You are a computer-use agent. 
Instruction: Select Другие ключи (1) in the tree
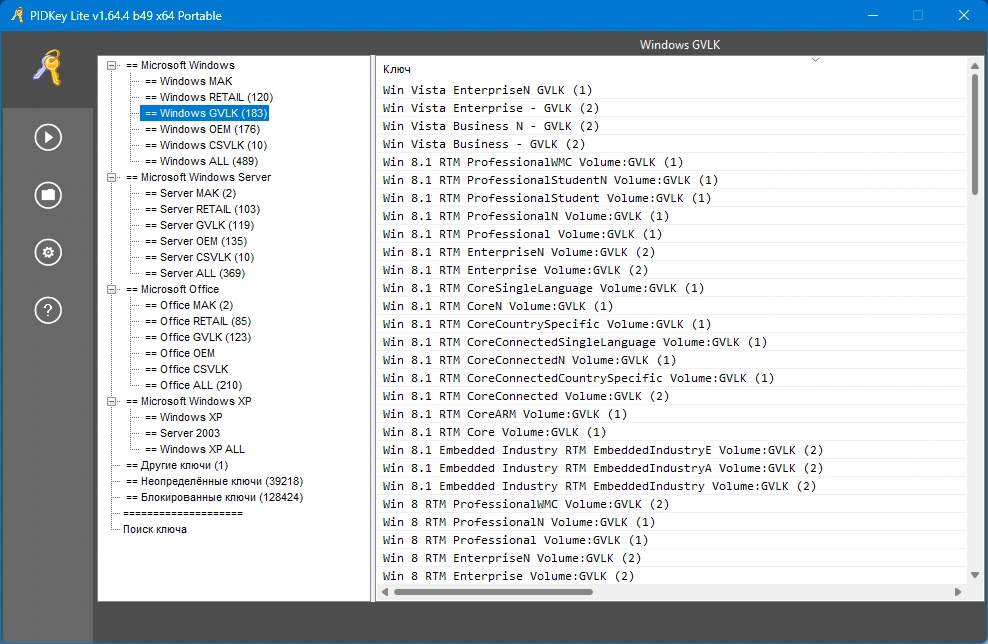click(x=177, y=466)
